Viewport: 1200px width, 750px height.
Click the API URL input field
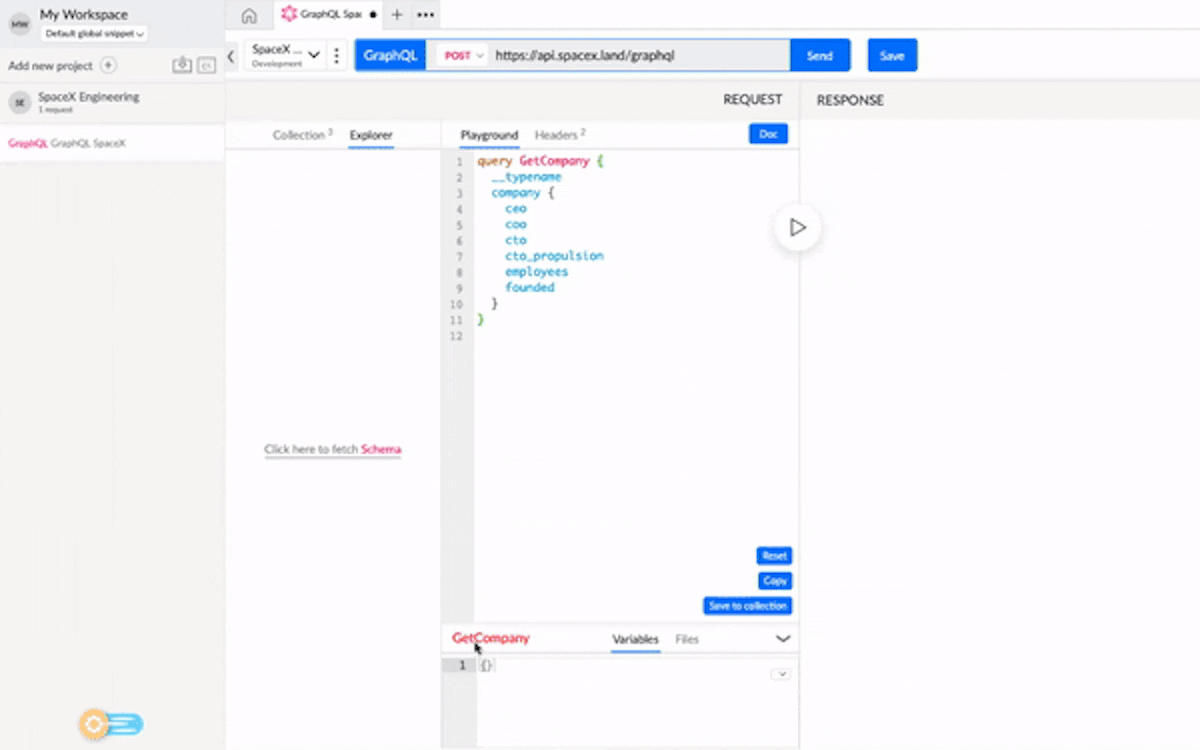pos(640,56)
